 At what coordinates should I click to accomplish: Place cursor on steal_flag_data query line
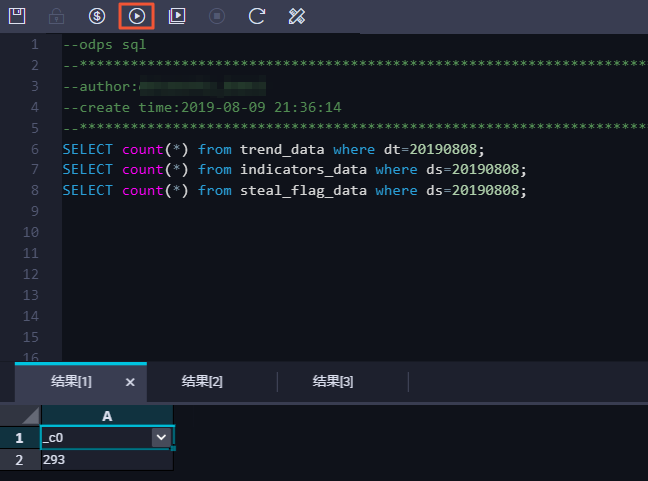294,190
